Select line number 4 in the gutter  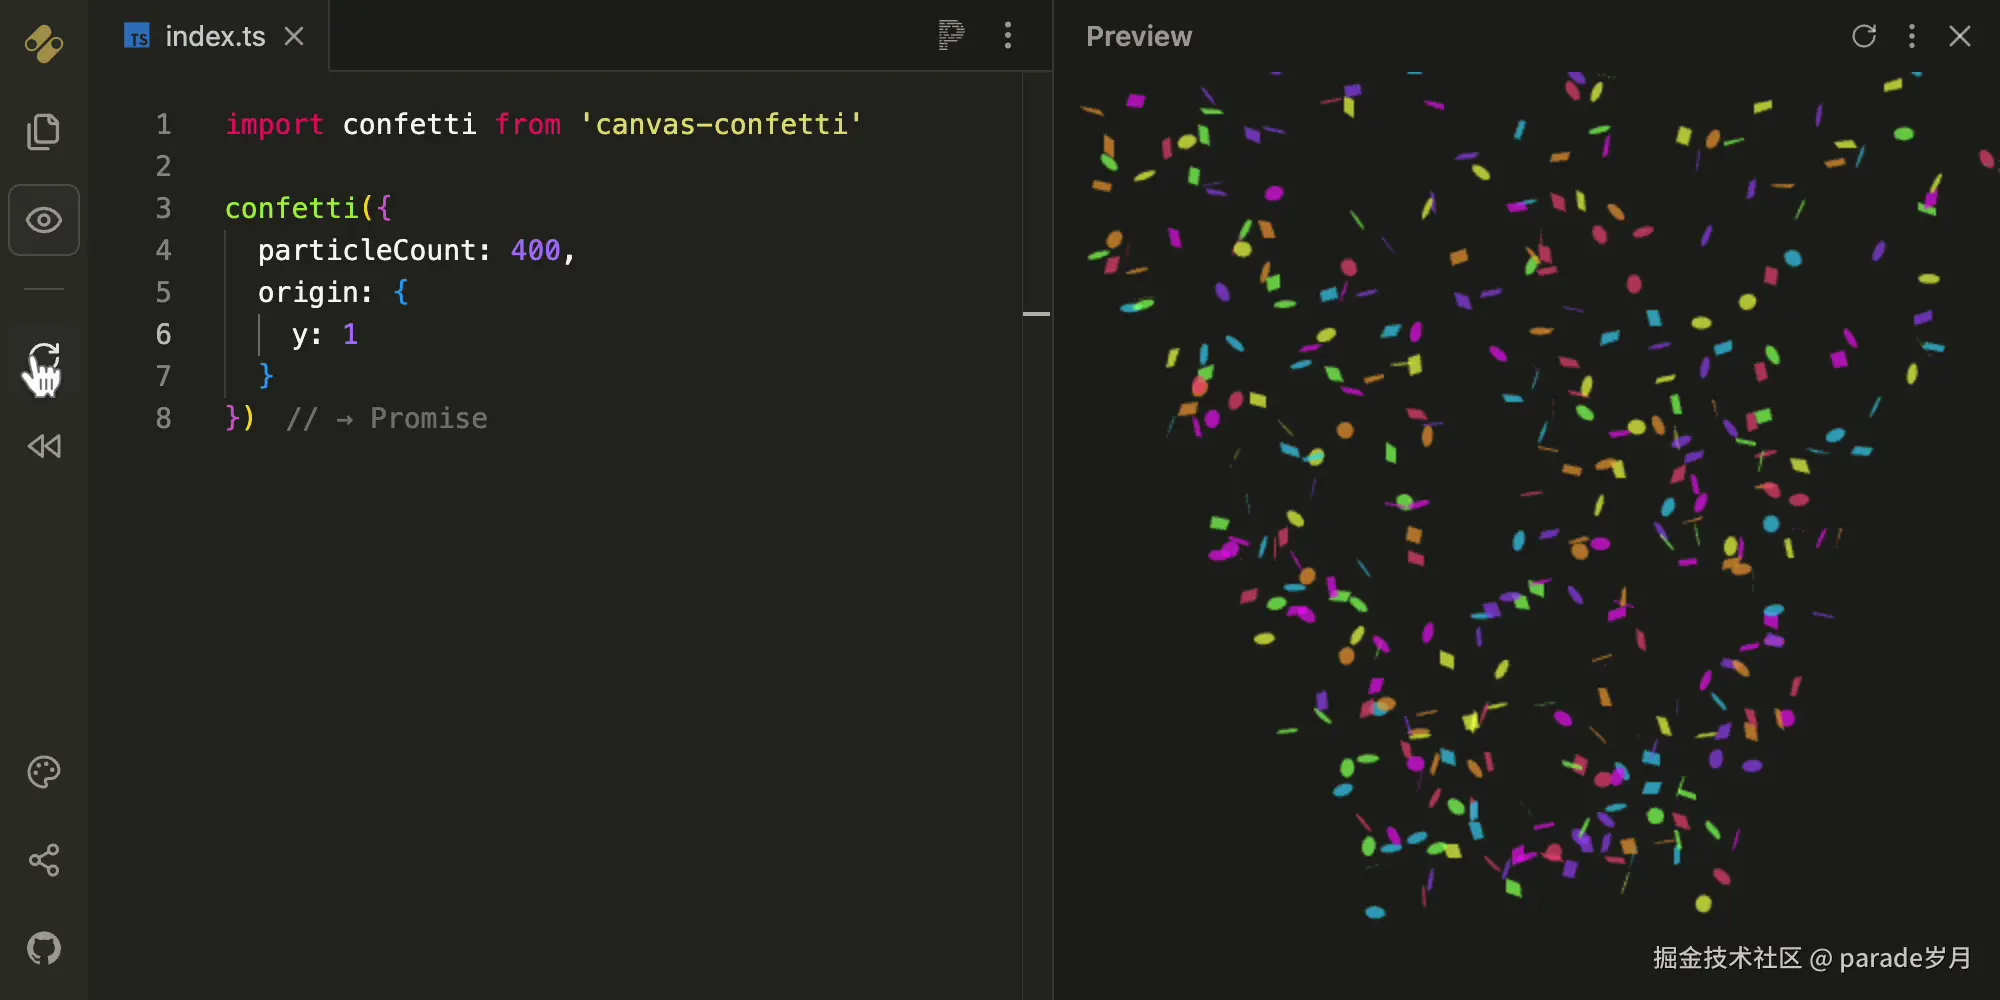(163, 250)
